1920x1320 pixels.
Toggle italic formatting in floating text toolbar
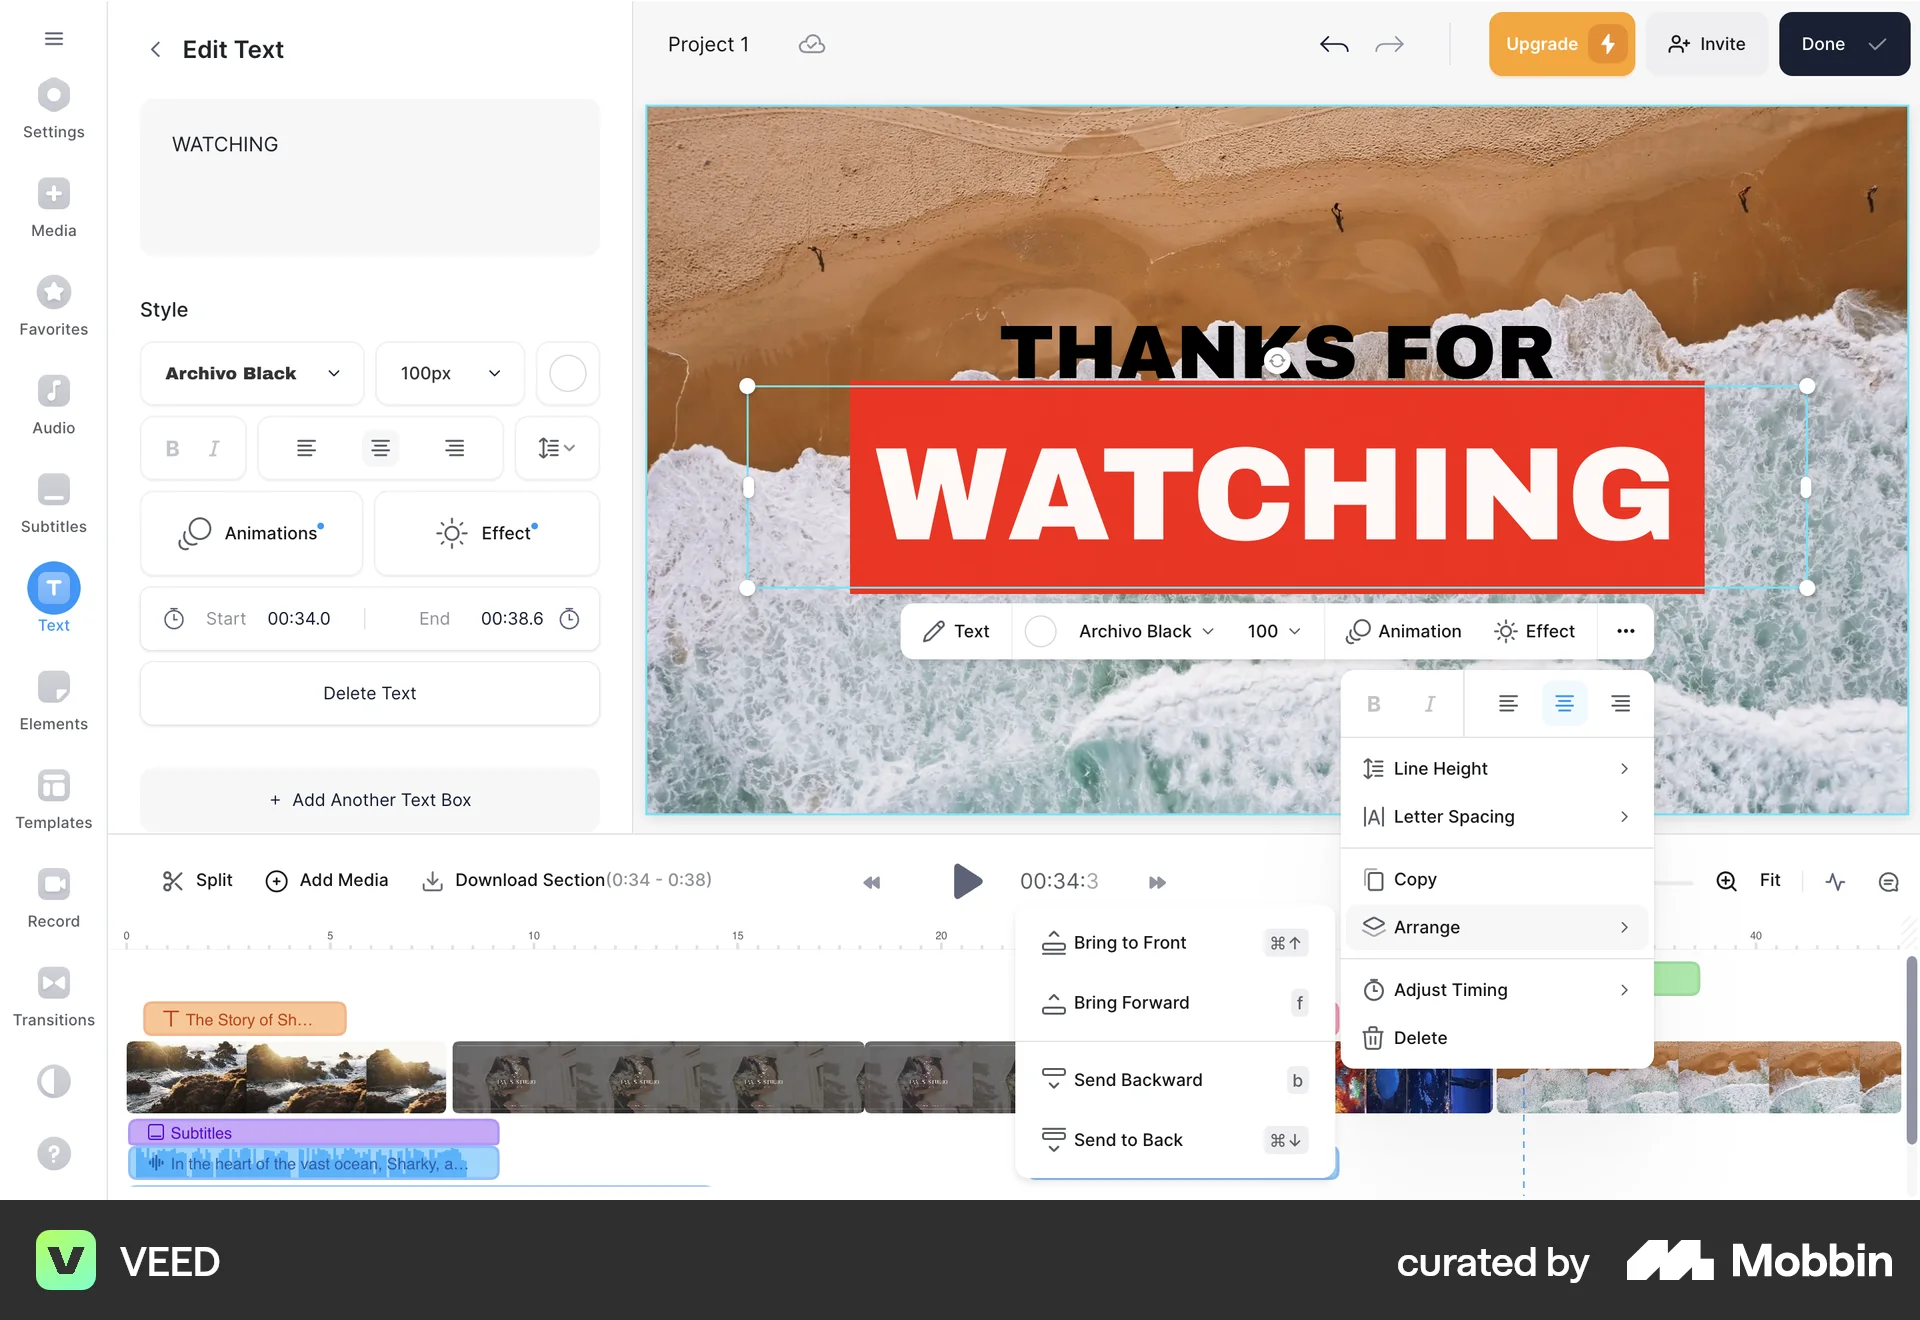coord(1429,703)
